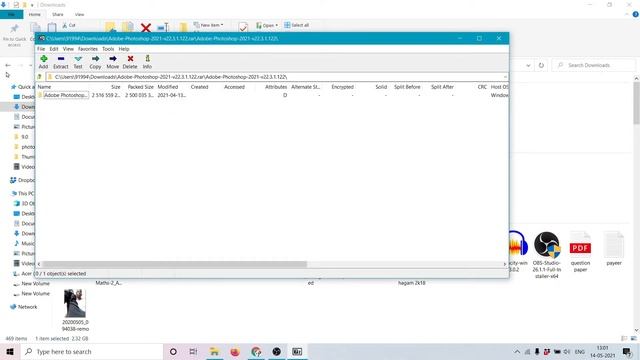Screen dimensions: 640x360
Task: Click the Copy button in 7-Zip toolbar
Action: tap(95, 62)
